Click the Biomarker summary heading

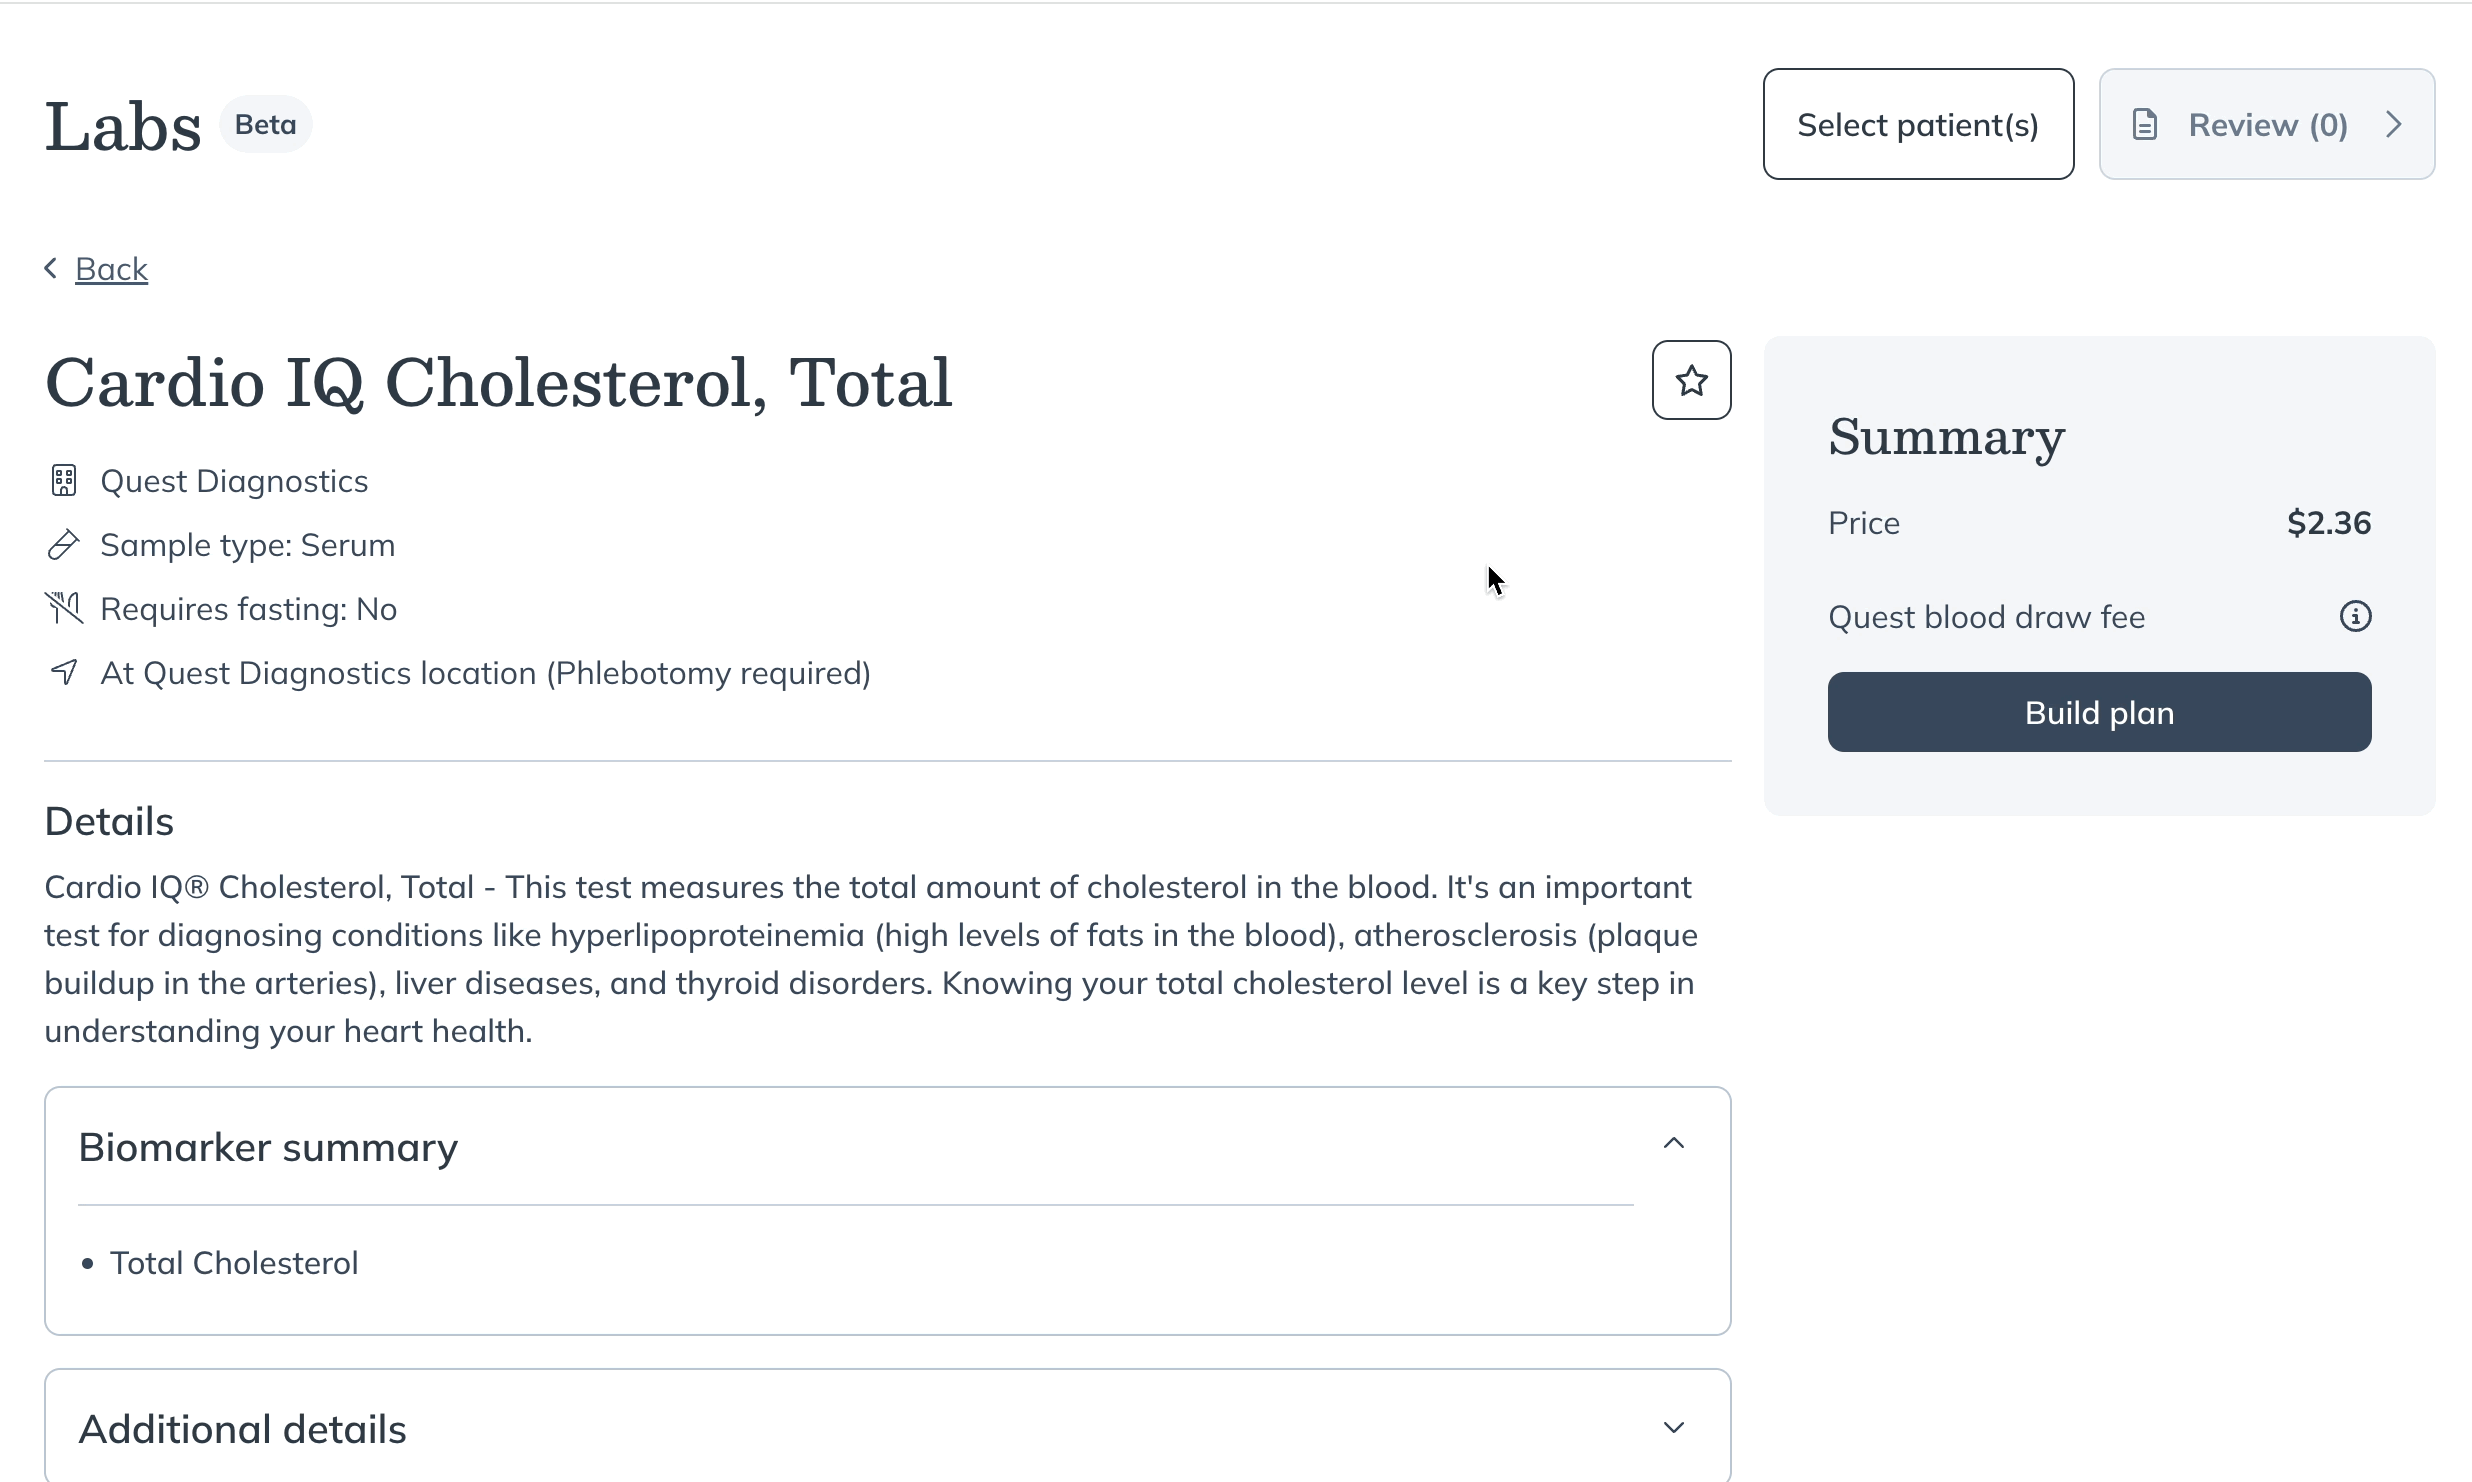pyautogui.click(x=268, y=1147)
